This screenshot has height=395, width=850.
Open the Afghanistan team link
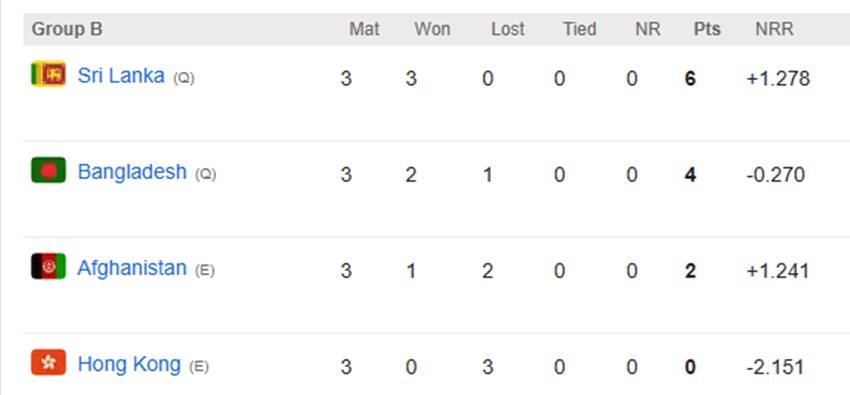point(132,268)
